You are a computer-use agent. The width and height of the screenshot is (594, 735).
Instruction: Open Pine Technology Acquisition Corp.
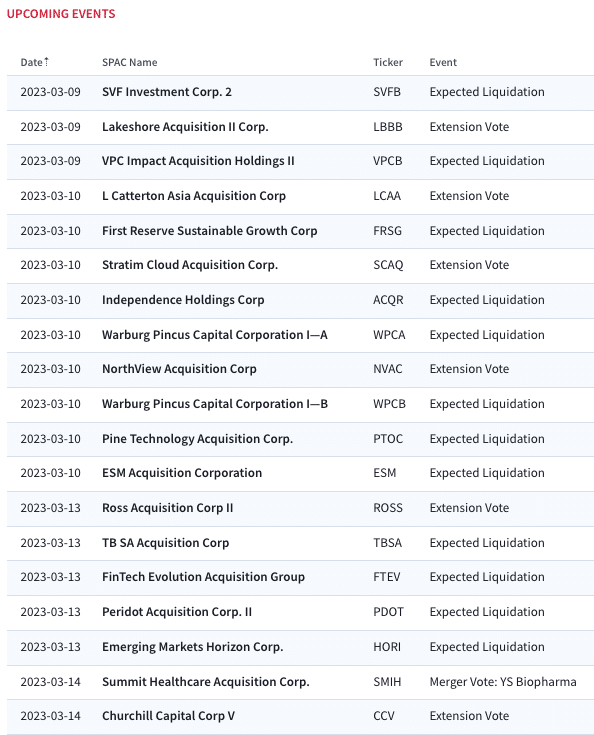[197, 439]
